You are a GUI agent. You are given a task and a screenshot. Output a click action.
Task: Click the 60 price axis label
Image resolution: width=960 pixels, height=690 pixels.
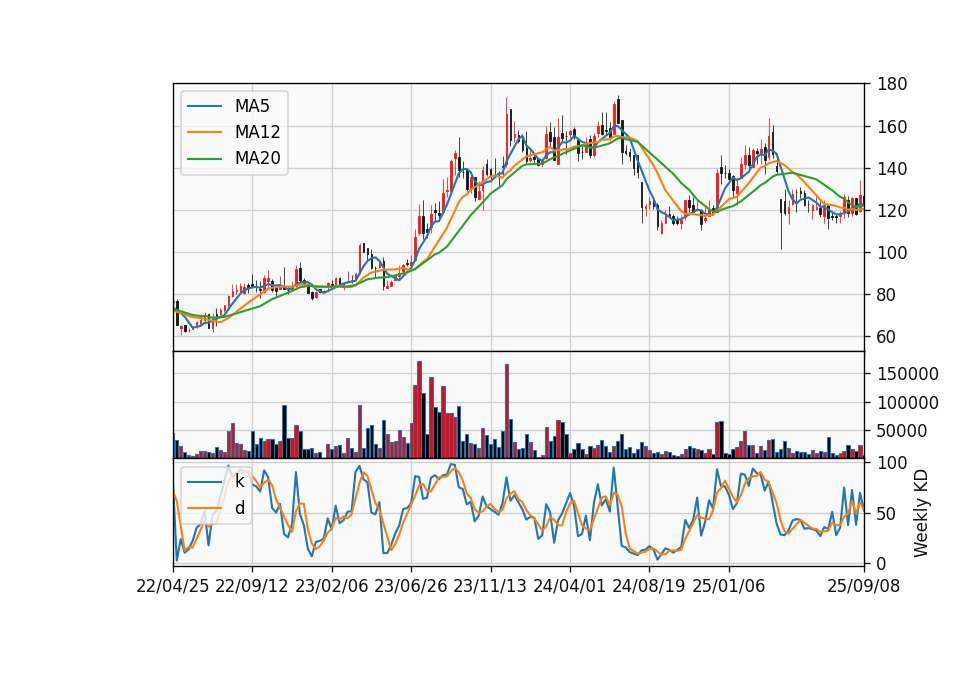[x=887, y=337]
